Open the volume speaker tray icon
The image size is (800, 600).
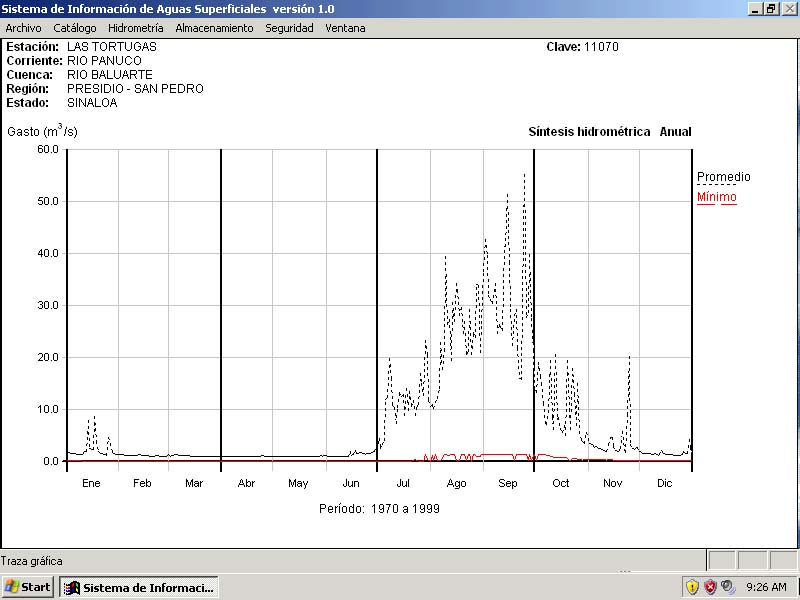pyautogui.click(x=728, y=587)
